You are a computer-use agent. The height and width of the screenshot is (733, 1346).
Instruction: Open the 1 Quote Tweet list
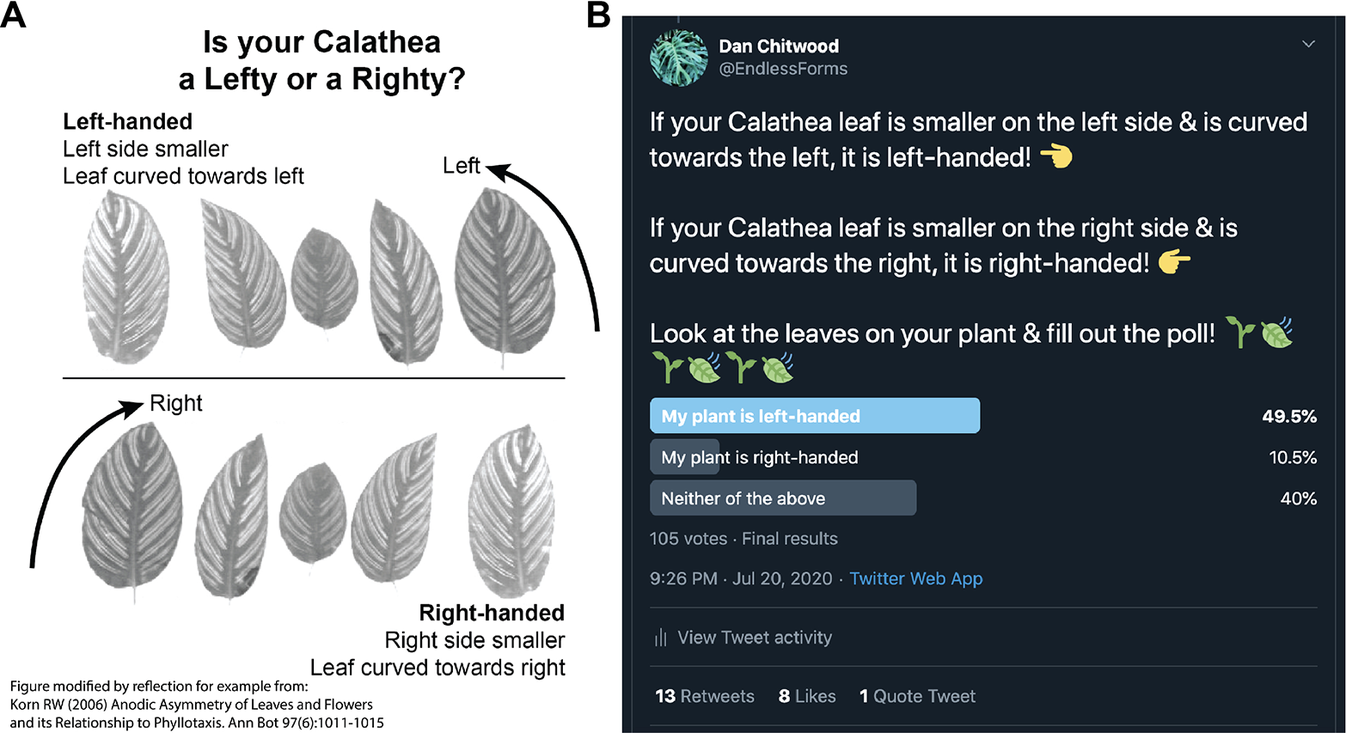[x=917, y=696]
